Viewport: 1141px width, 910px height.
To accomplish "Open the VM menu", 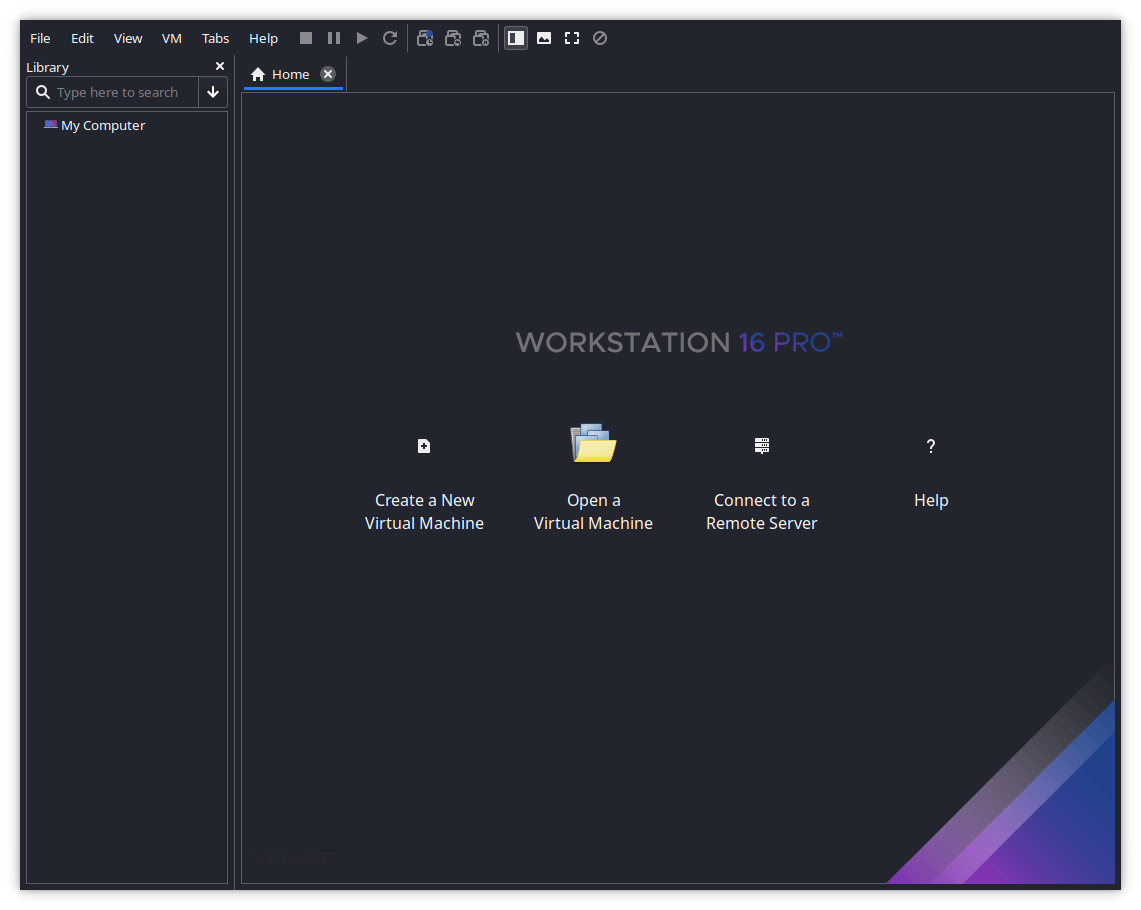I will tap(171, 38).
